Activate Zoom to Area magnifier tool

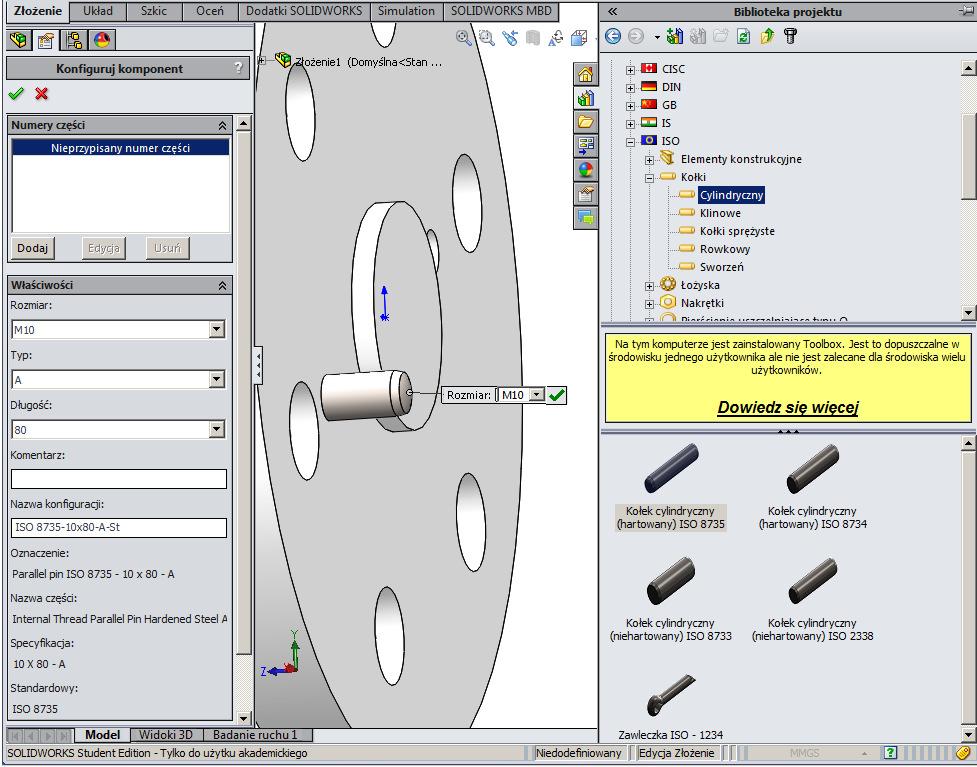(487, 38)
